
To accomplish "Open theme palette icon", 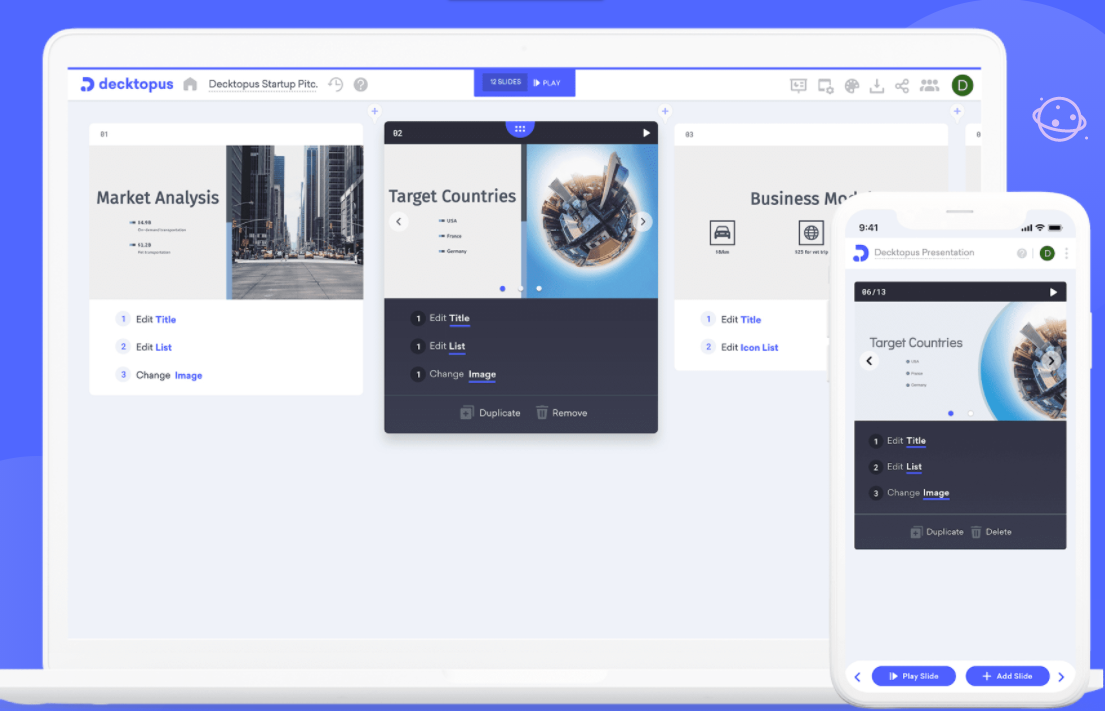I will point(852,86).
